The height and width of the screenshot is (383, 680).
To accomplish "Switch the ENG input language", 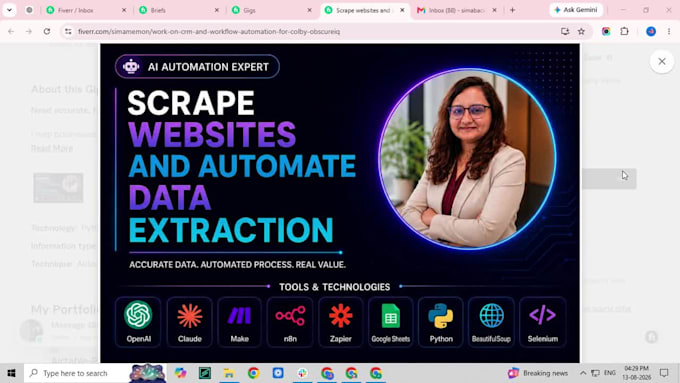I will coord(610,373).
